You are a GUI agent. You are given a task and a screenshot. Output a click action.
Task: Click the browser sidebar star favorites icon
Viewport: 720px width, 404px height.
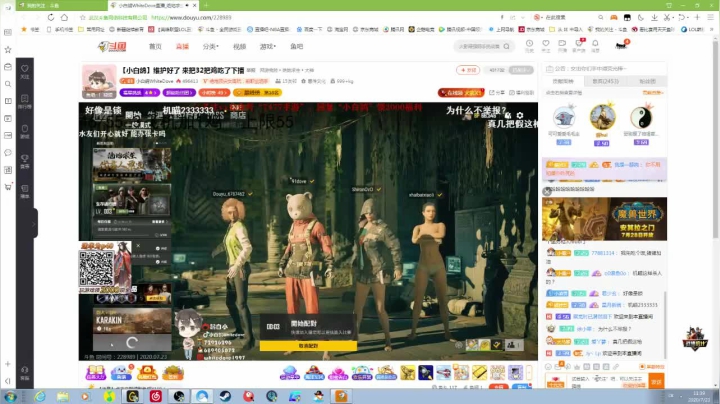pyautogui.click(x=8, y=50)
